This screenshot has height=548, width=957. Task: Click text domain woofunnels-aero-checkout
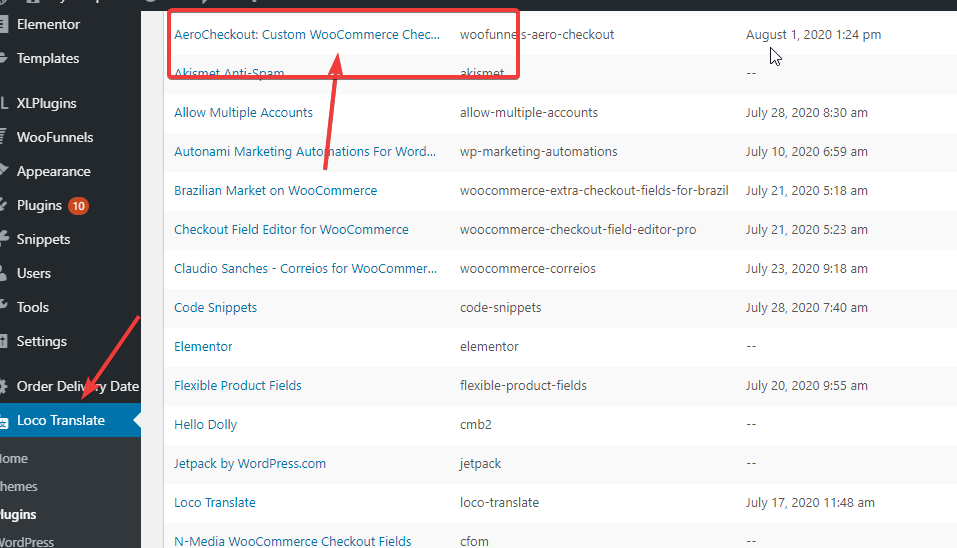coord(537,35)
